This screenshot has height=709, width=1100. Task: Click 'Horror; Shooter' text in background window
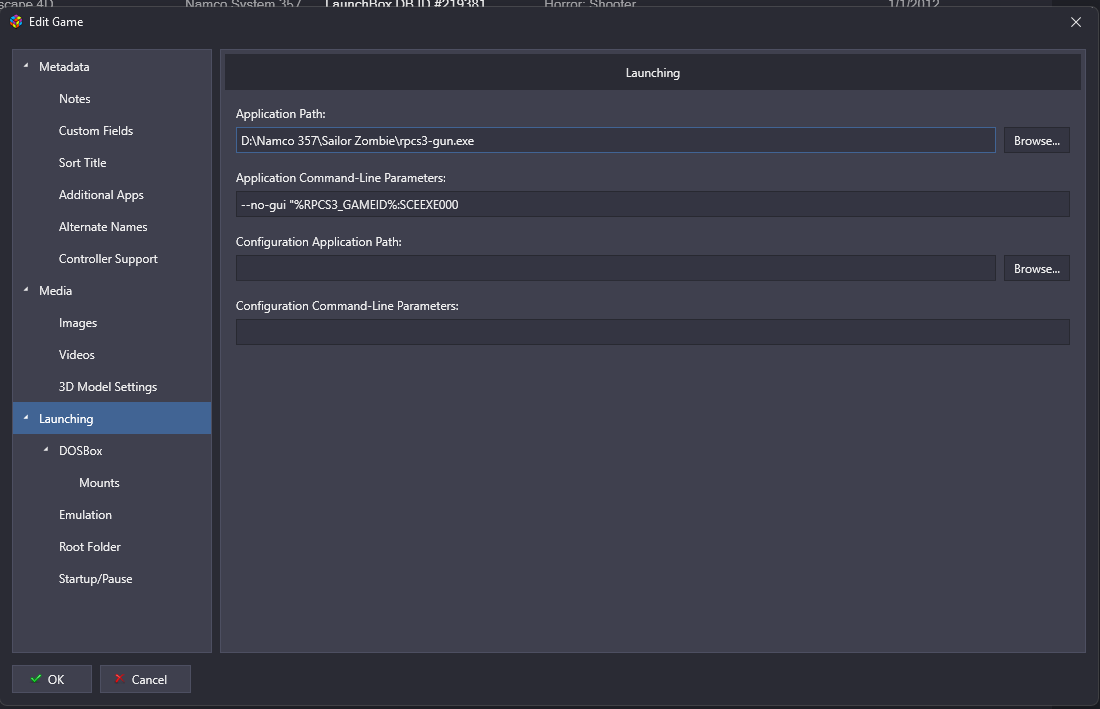point(590,4)
